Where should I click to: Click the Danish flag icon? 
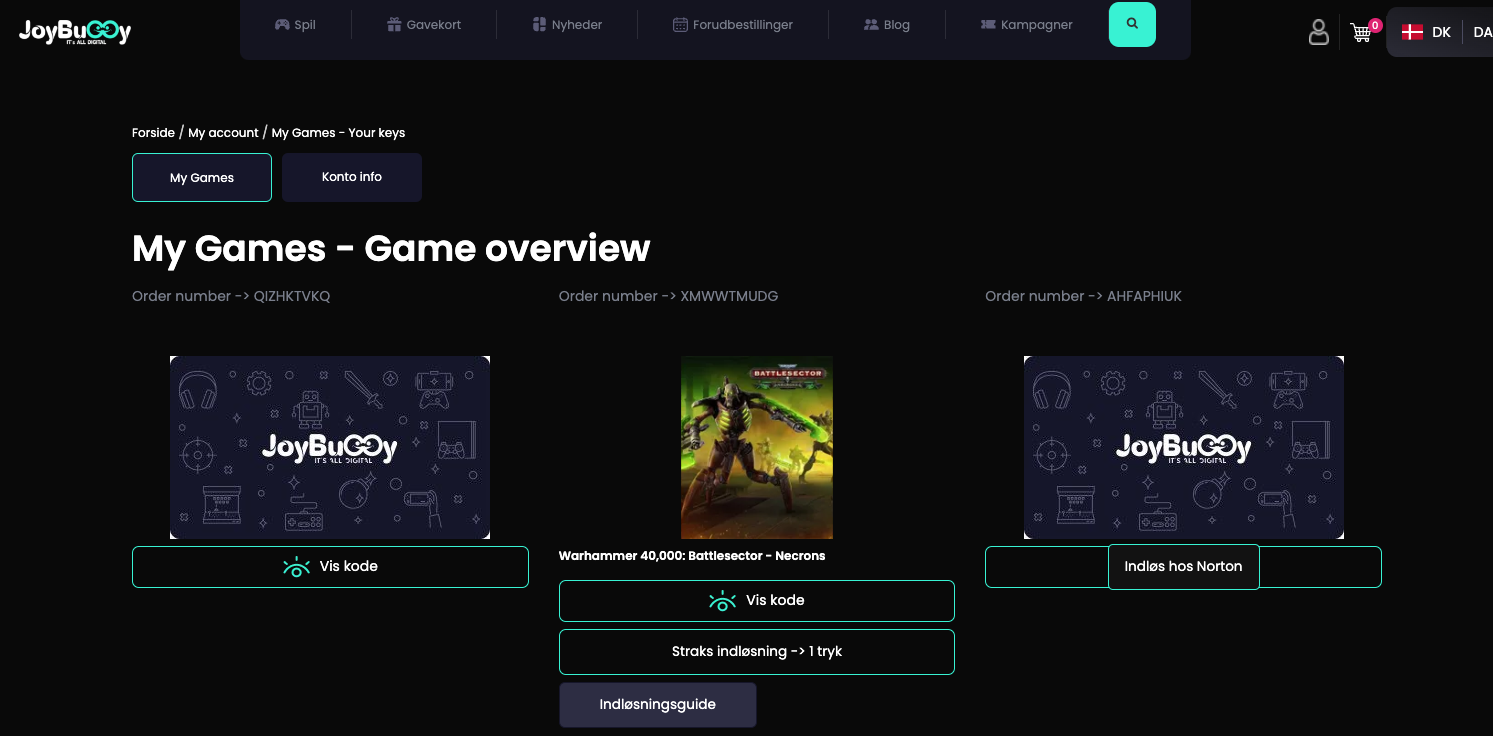(1412, 32)
